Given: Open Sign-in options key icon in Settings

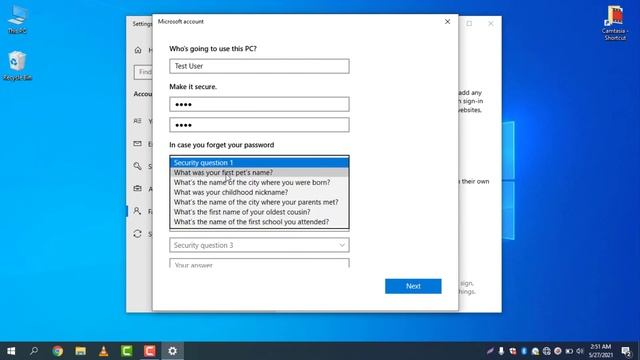Looking at the screenshot, I should pyautogui.click(x=138, y=166).
